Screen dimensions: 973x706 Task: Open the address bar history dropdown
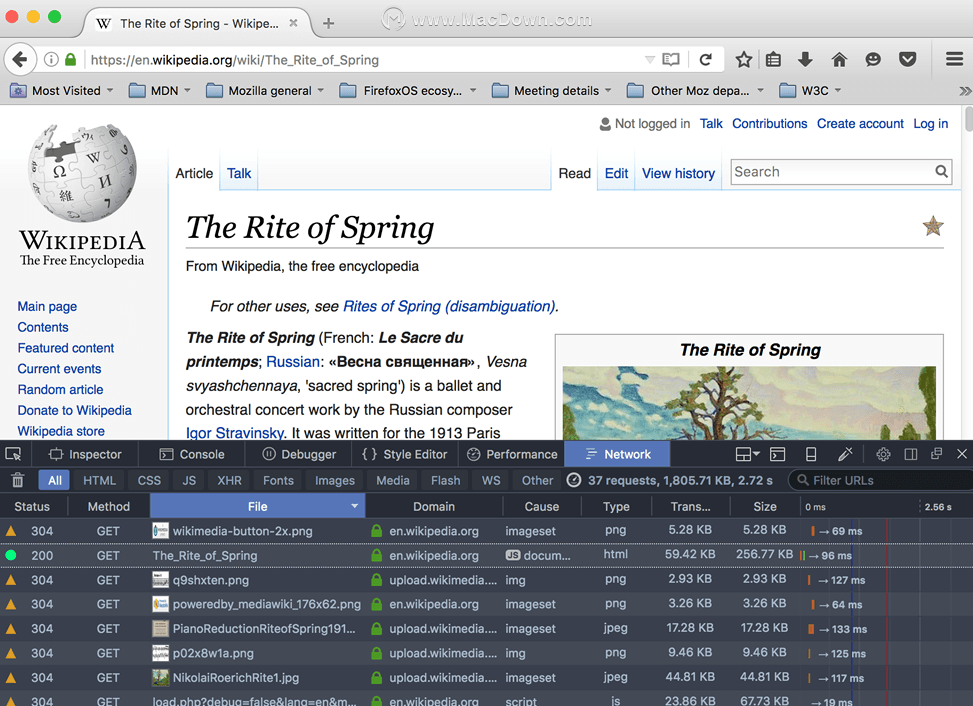point(650,60)
